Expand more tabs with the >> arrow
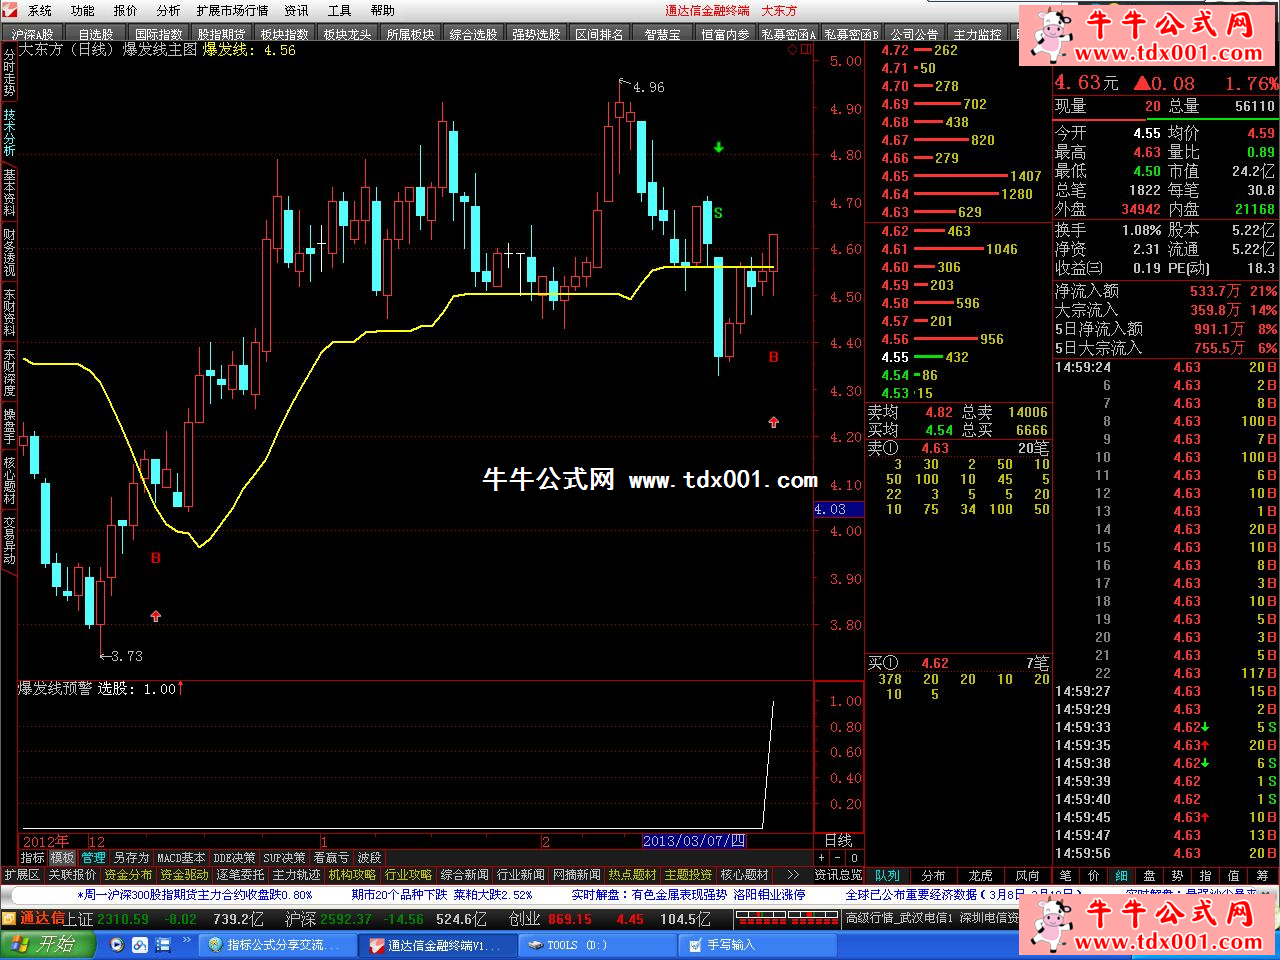1280x960 pixels. coord(793,875)
